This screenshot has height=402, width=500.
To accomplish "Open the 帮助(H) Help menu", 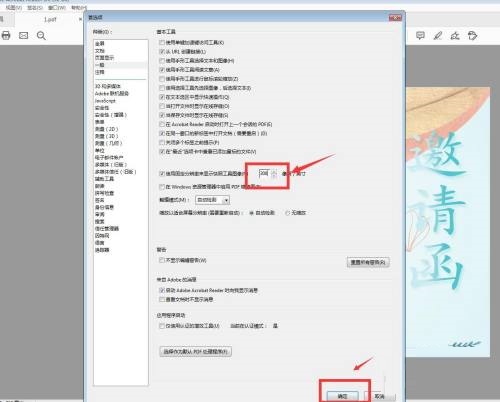I will 79,7.
